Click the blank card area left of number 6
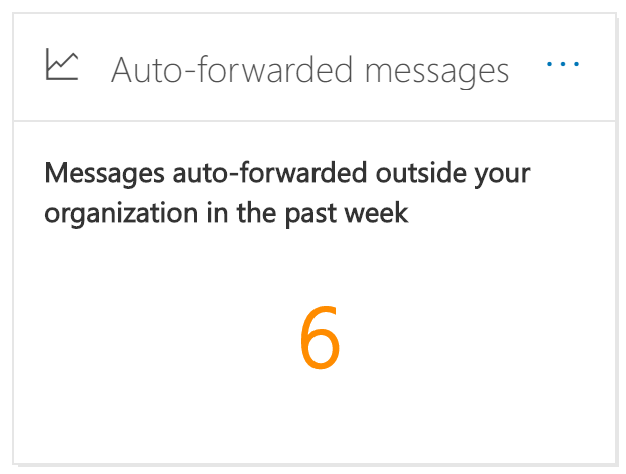 156,337
